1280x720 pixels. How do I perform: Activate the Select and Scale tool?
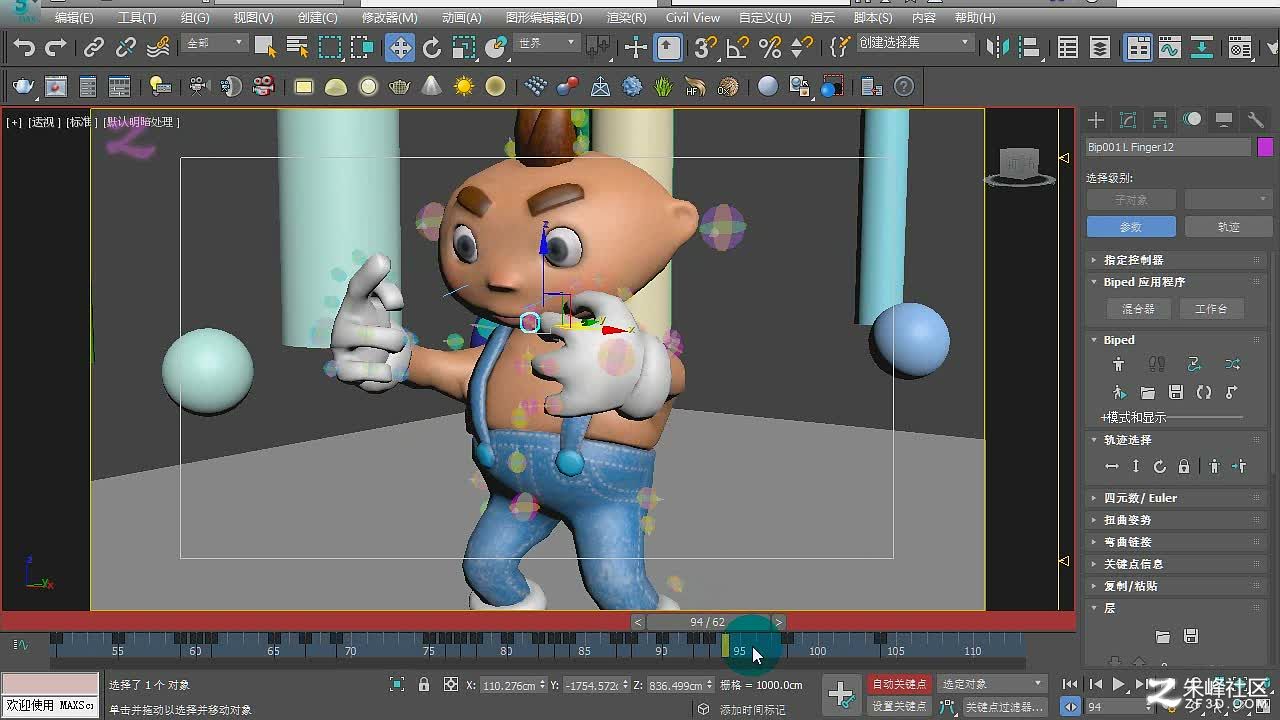coord(464,47)
